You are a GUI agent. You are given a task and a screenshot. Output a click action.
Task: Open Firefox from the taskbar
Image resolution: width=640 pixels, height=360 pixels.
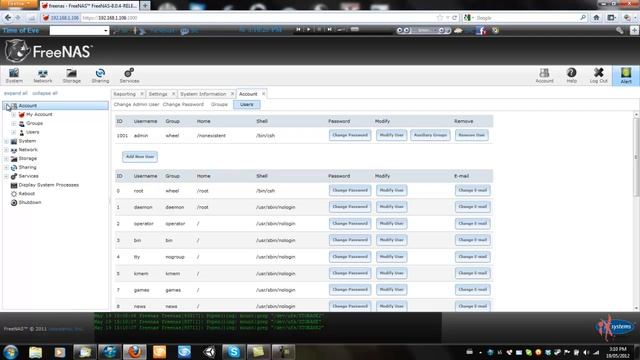point(135,352)
